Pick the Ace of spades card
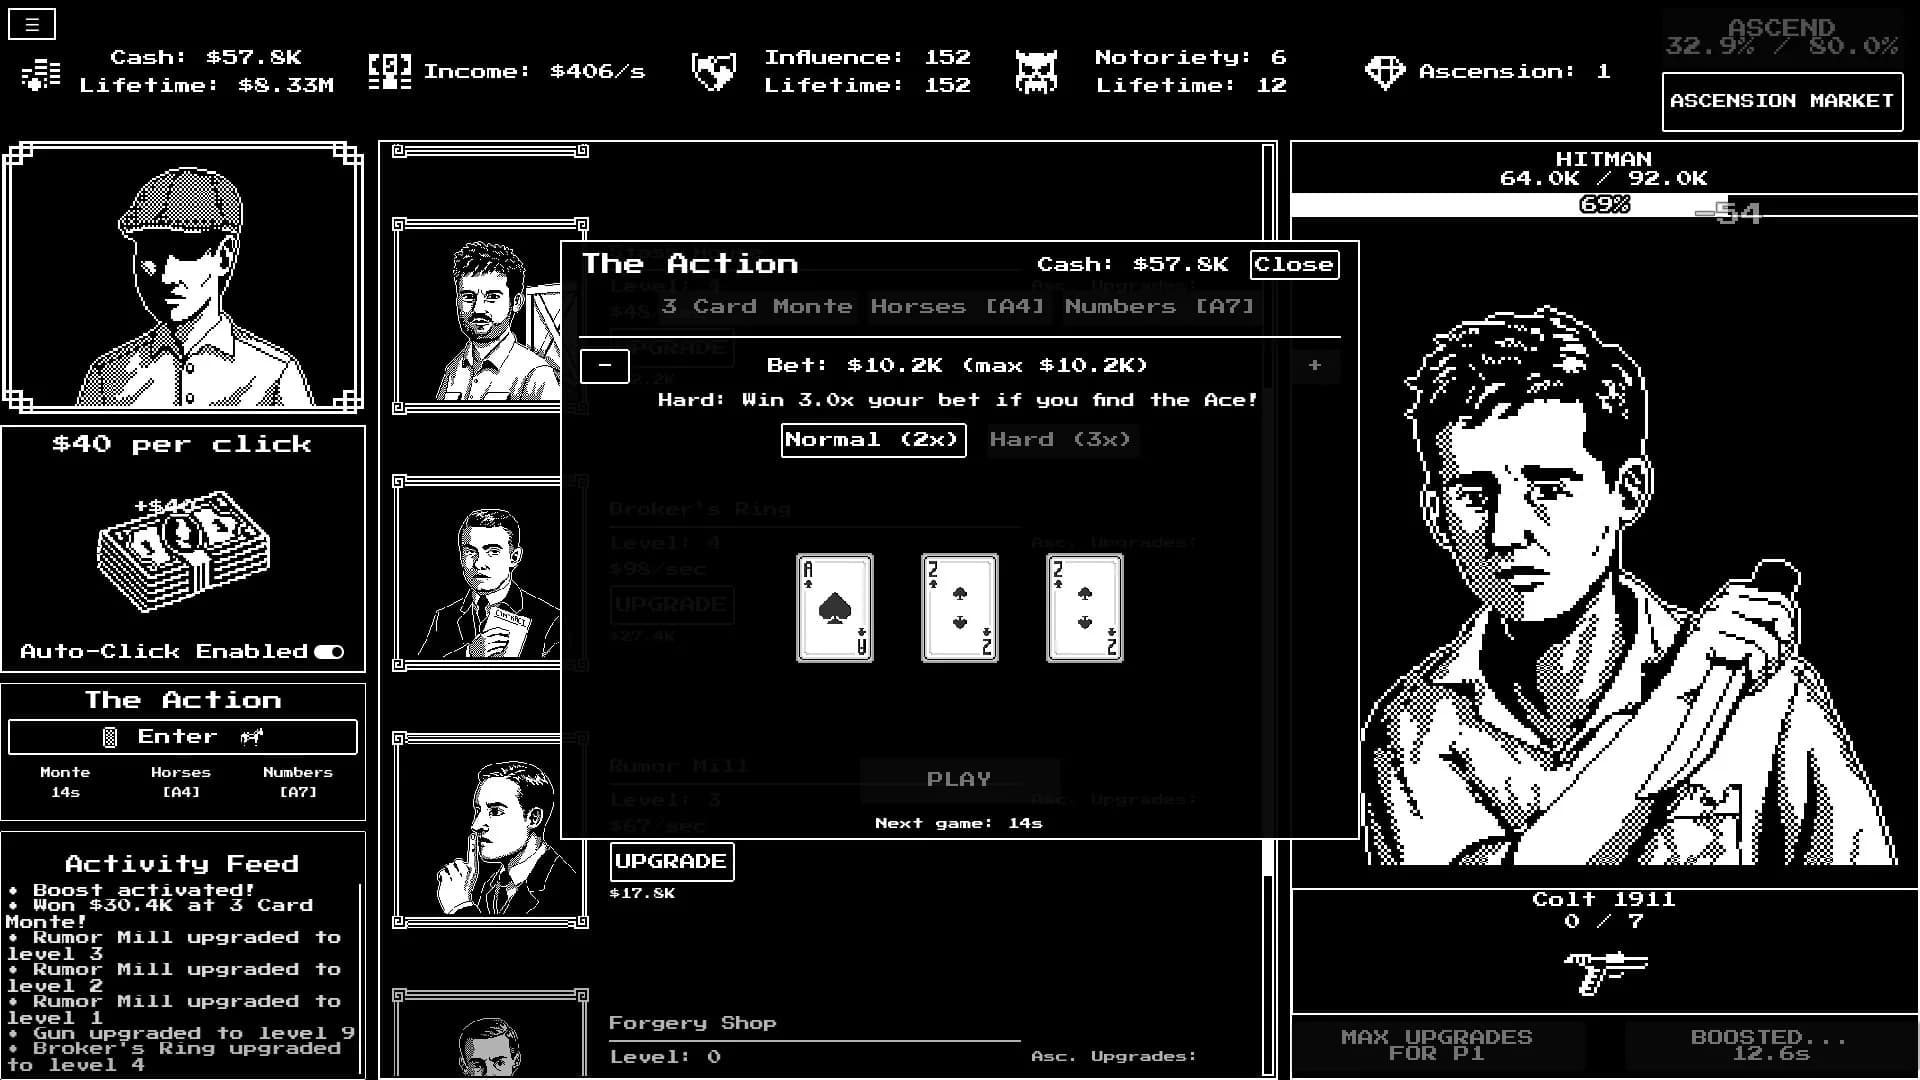The width and height of the screenshot is (1920, 1080). [835, 608]
